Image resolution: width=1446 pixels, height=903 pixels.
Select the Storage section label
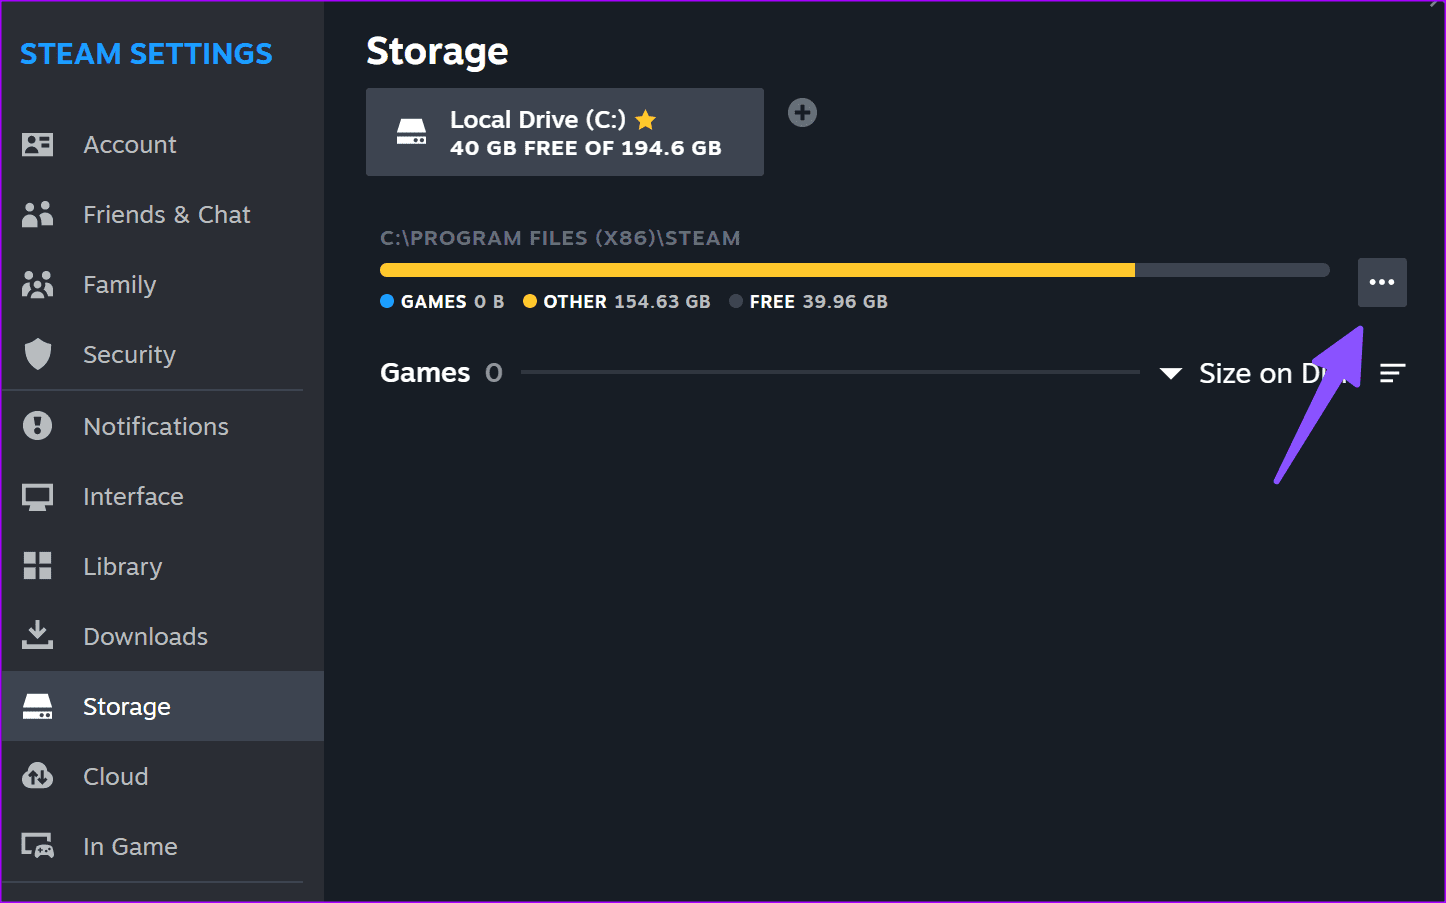127,707
